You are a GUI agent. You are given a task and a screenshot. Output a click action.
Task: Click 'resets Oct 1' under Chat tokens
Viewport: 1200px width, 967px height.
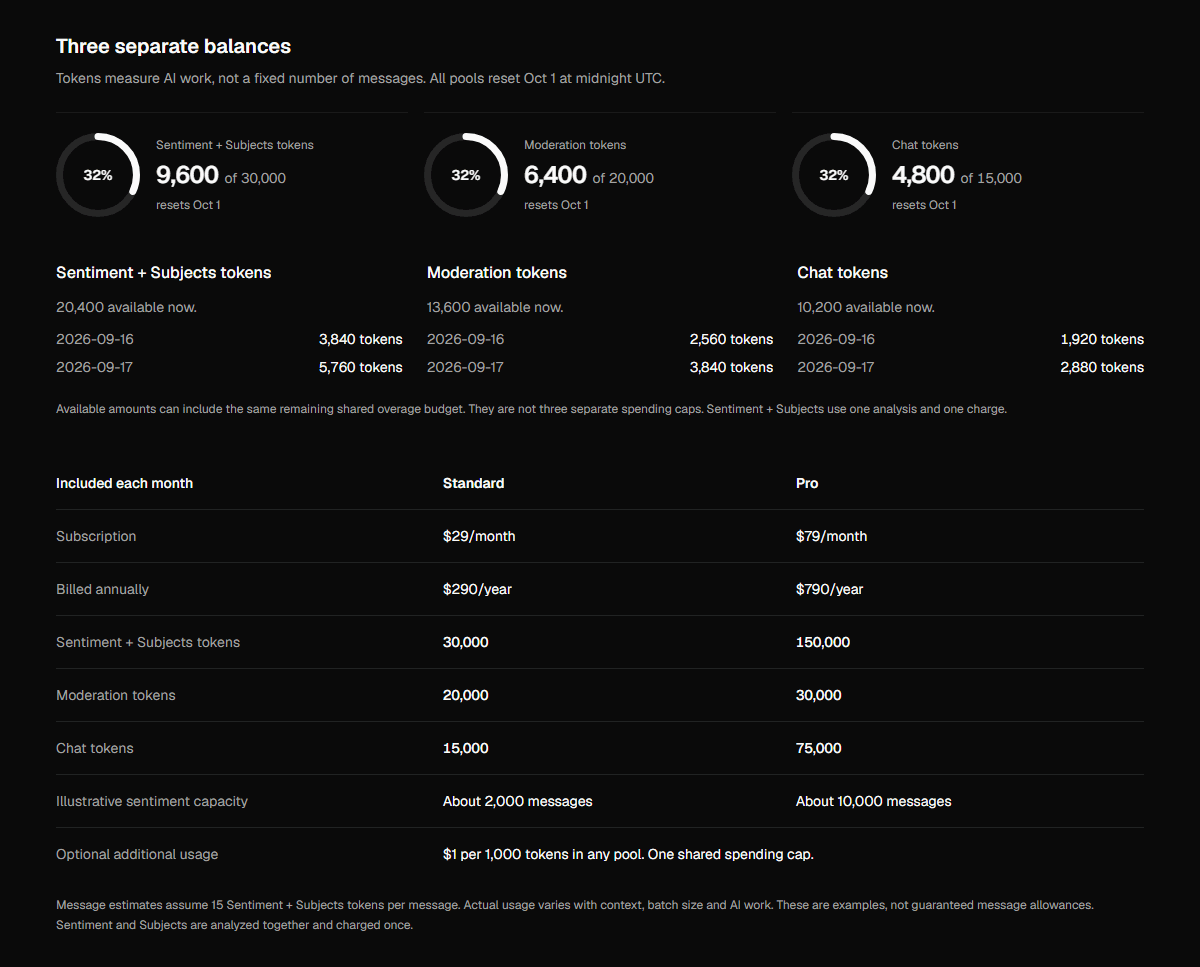coord(924,205)
